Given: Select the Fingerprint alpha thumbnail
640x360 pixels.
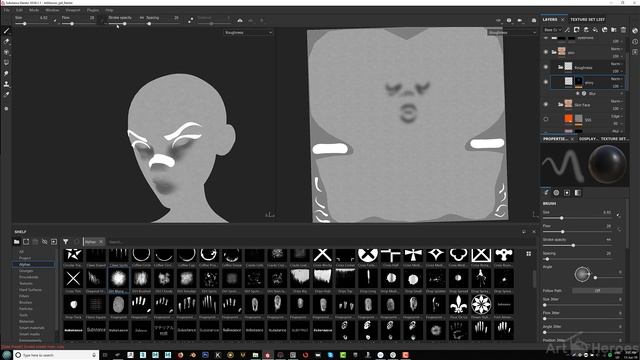Looking at the screenshot, I should [x=118, y=304].
